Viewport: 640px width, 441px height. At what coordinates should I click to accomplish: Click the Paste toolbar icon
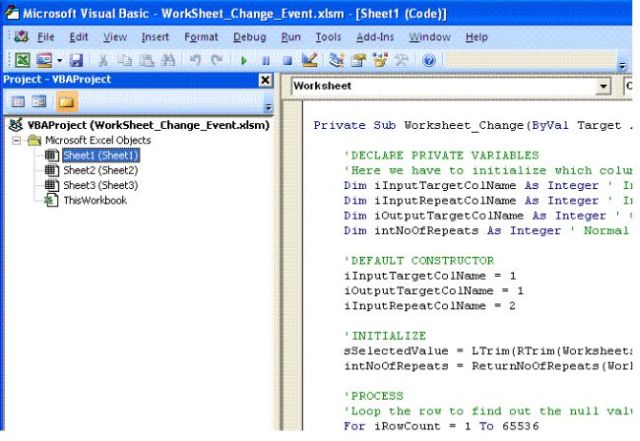click(x=147, y=60)
